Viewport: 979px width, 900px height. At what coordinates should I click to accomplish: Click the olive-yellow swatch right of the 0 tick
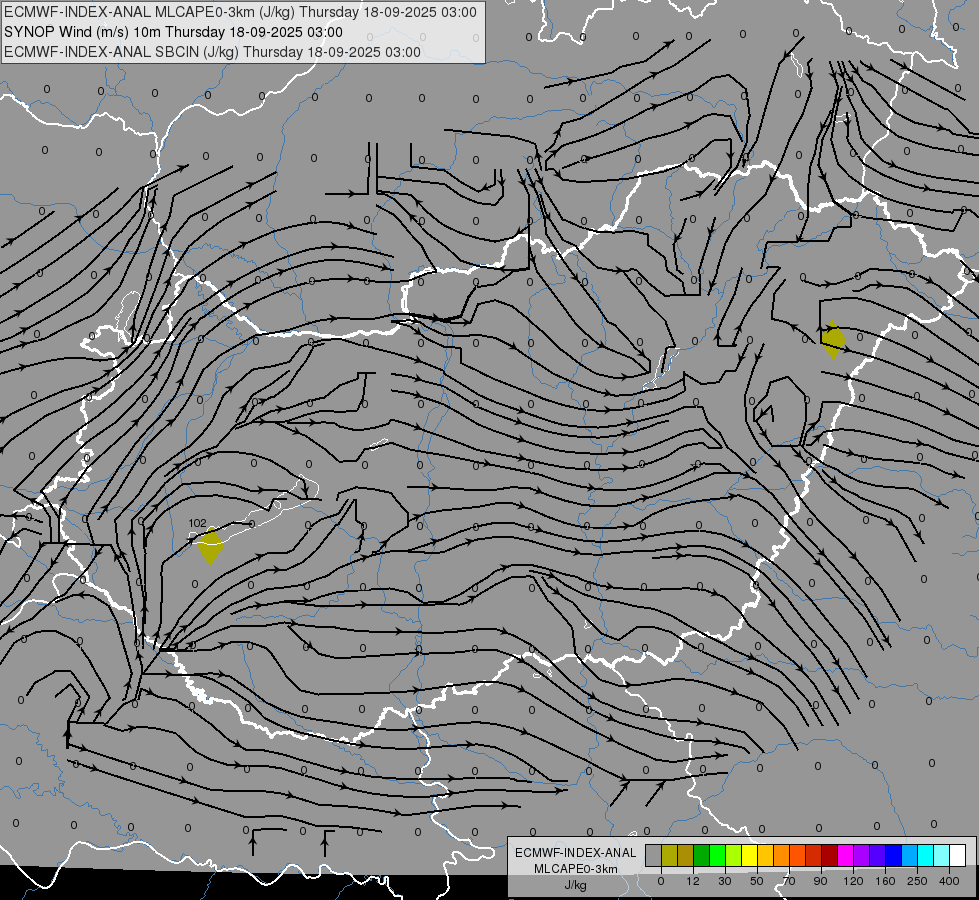[x=669, y=855]
